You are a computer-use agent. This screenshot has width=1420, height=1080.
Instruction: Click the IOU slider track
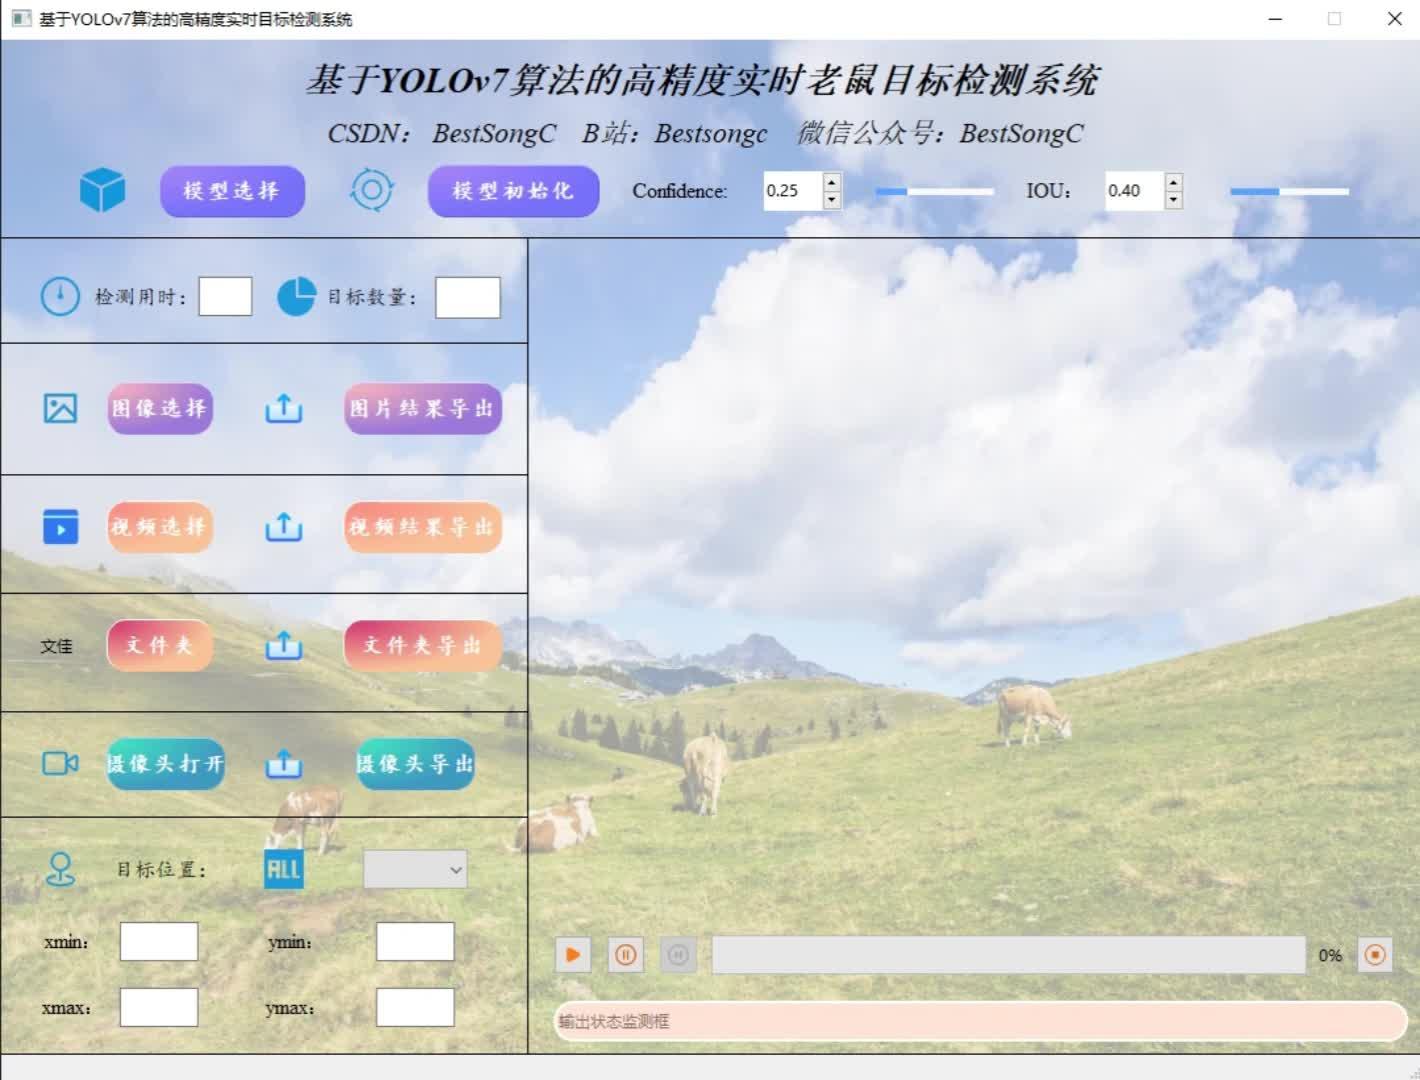coord(1288,190)
